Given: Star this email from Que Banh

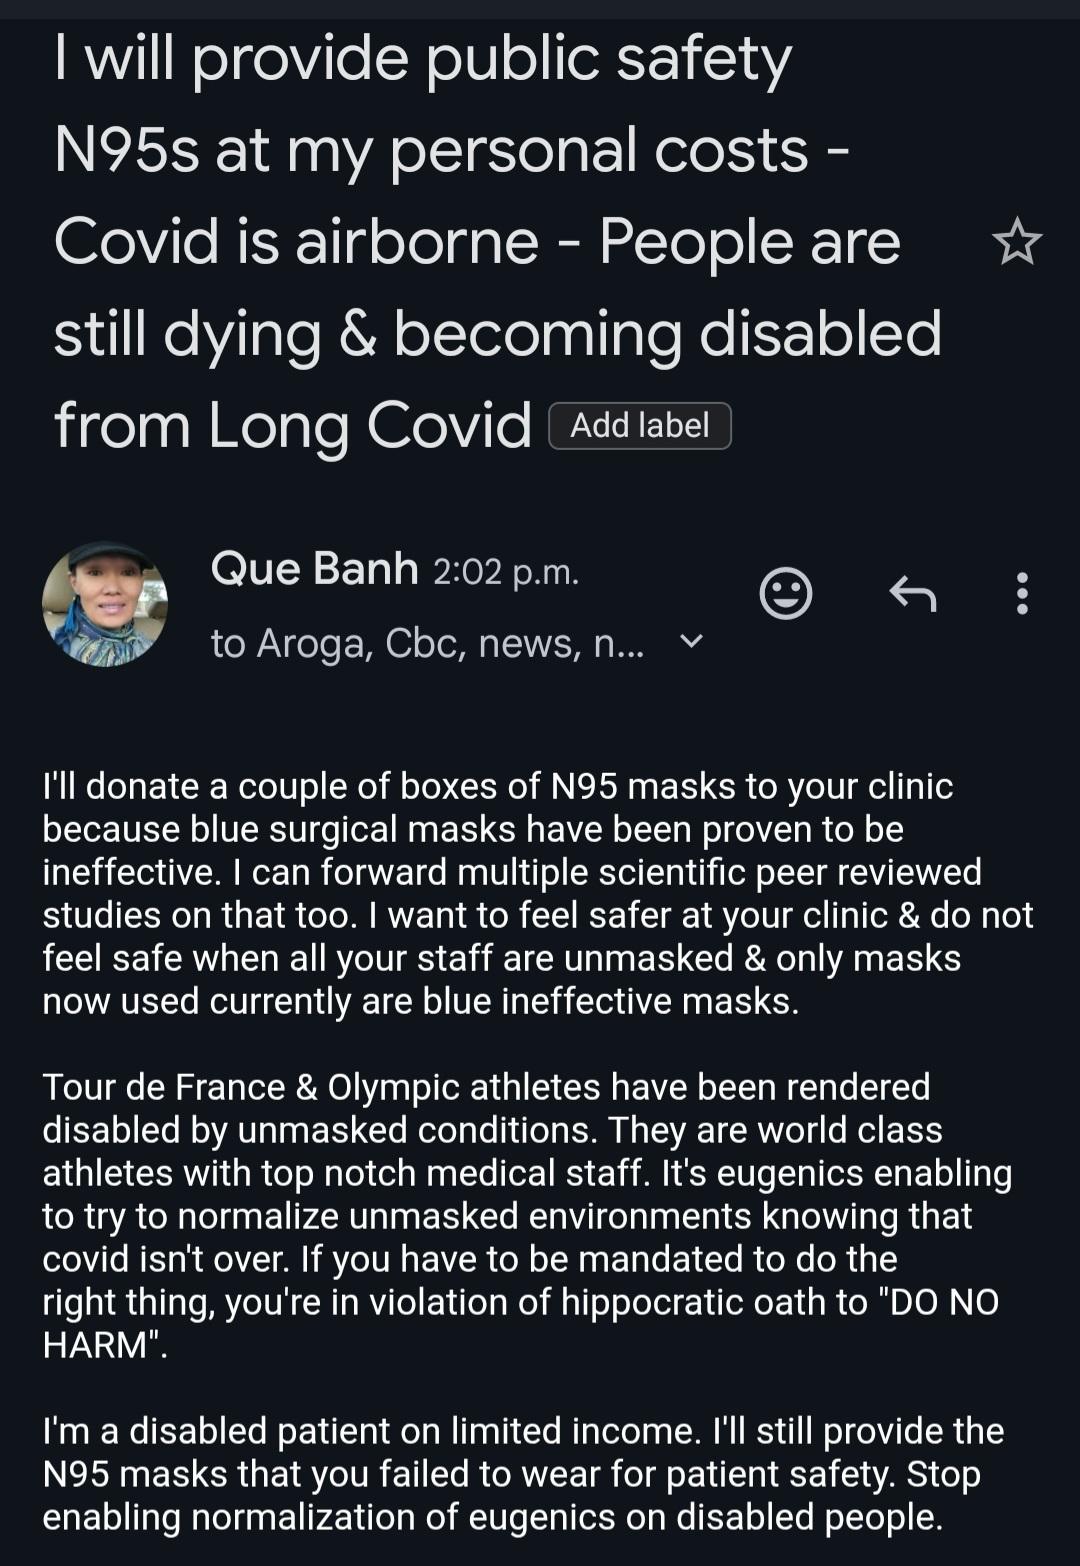Looking at the screenshot, I should click(x=1017, y=242).
